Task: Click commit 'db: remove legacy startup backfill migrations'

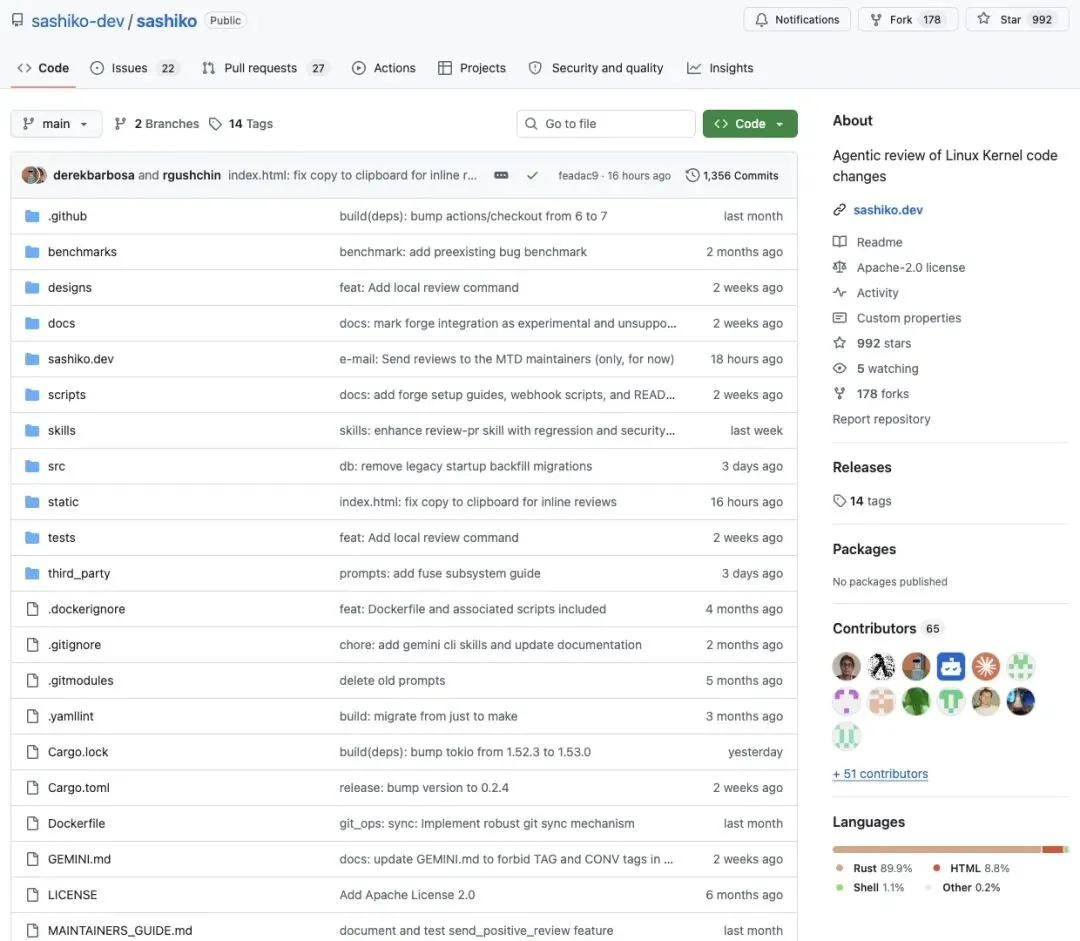Action: 466,466
